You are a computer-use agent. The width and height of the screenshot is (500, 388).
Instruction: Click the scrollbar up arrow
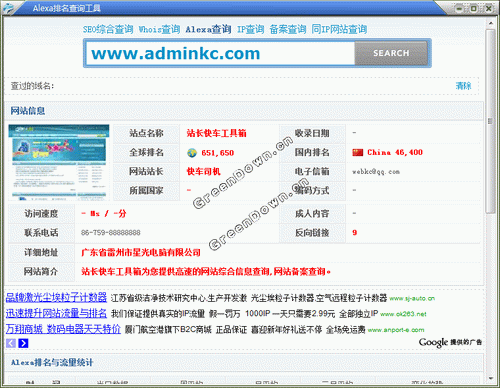tap(490, 23)
